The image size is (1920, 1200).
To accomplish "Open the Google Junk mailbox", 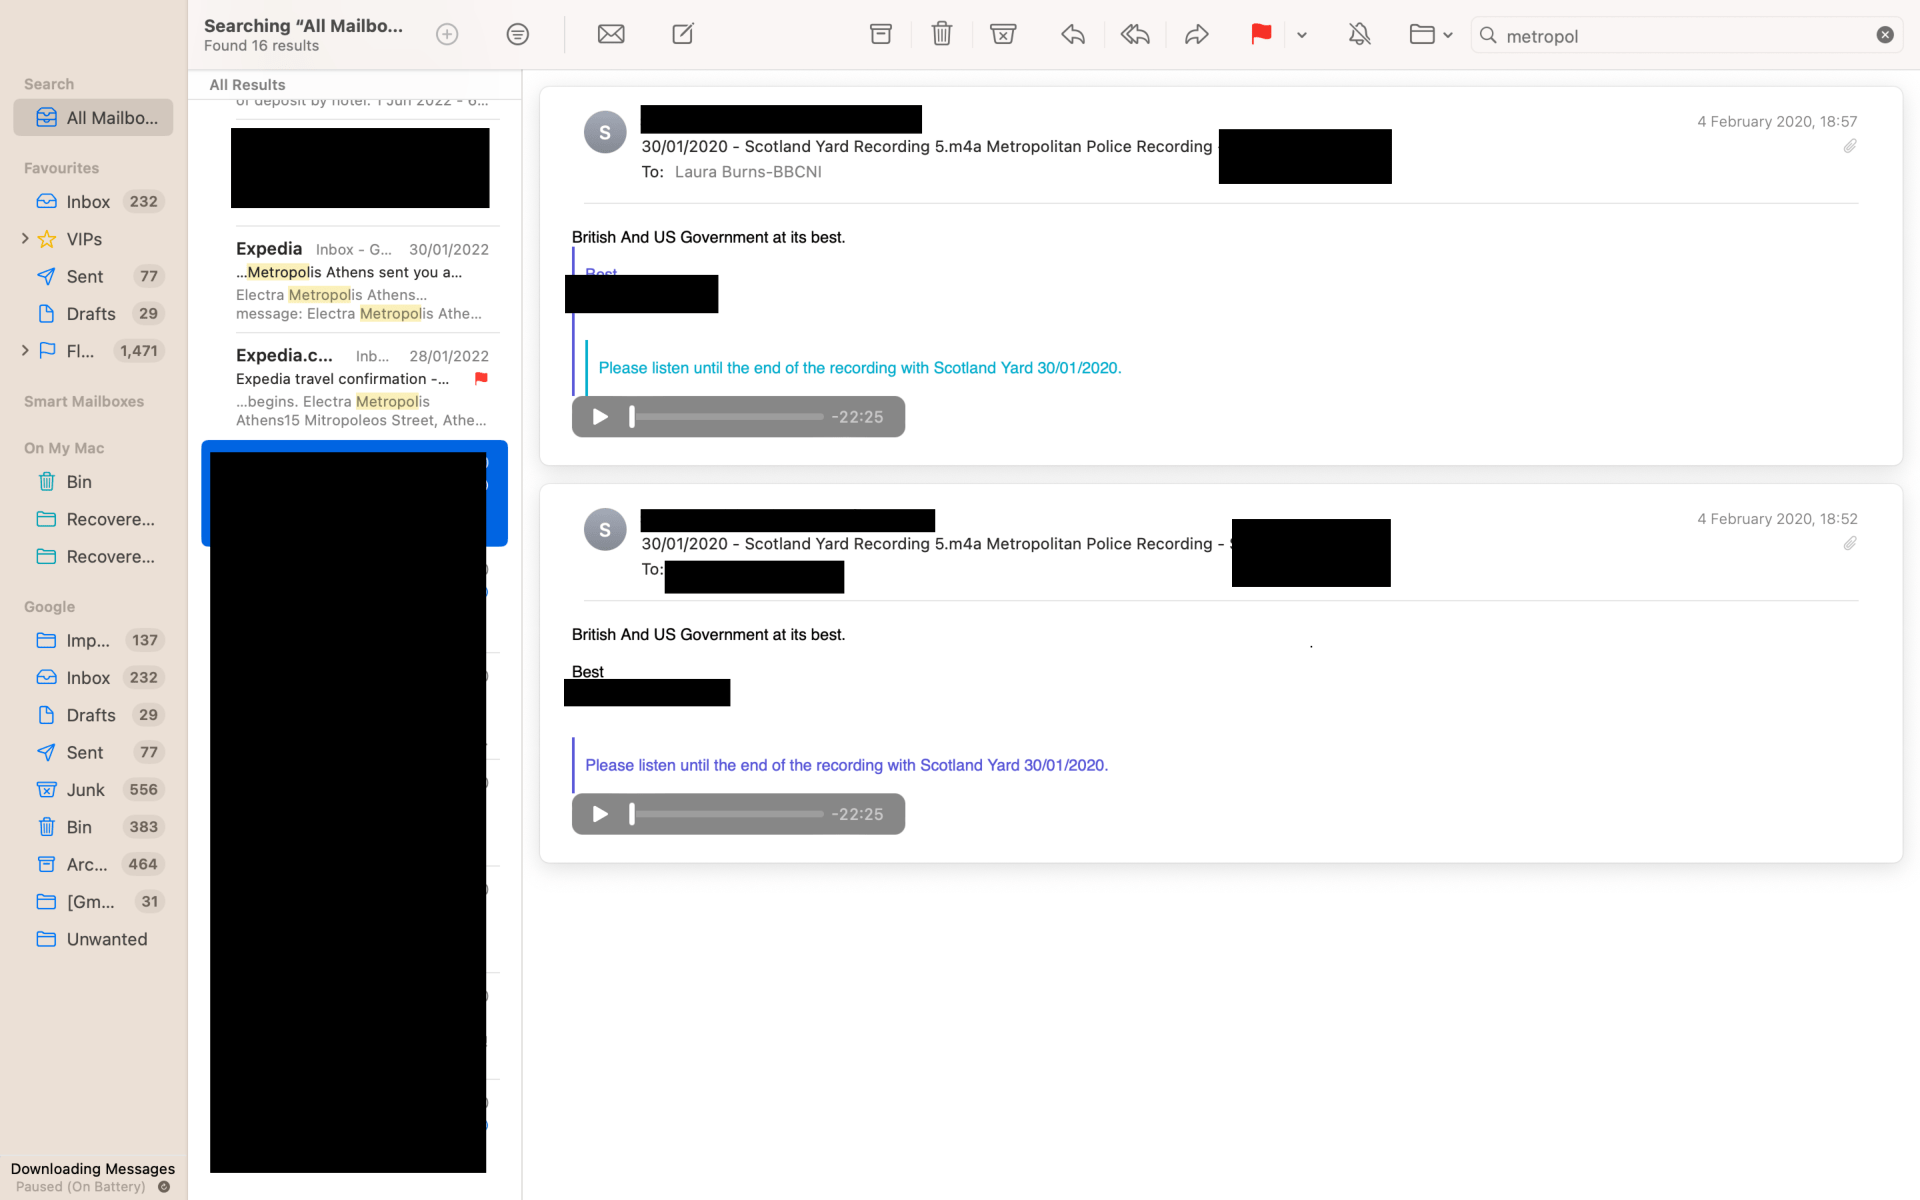I will coord(86,790).
